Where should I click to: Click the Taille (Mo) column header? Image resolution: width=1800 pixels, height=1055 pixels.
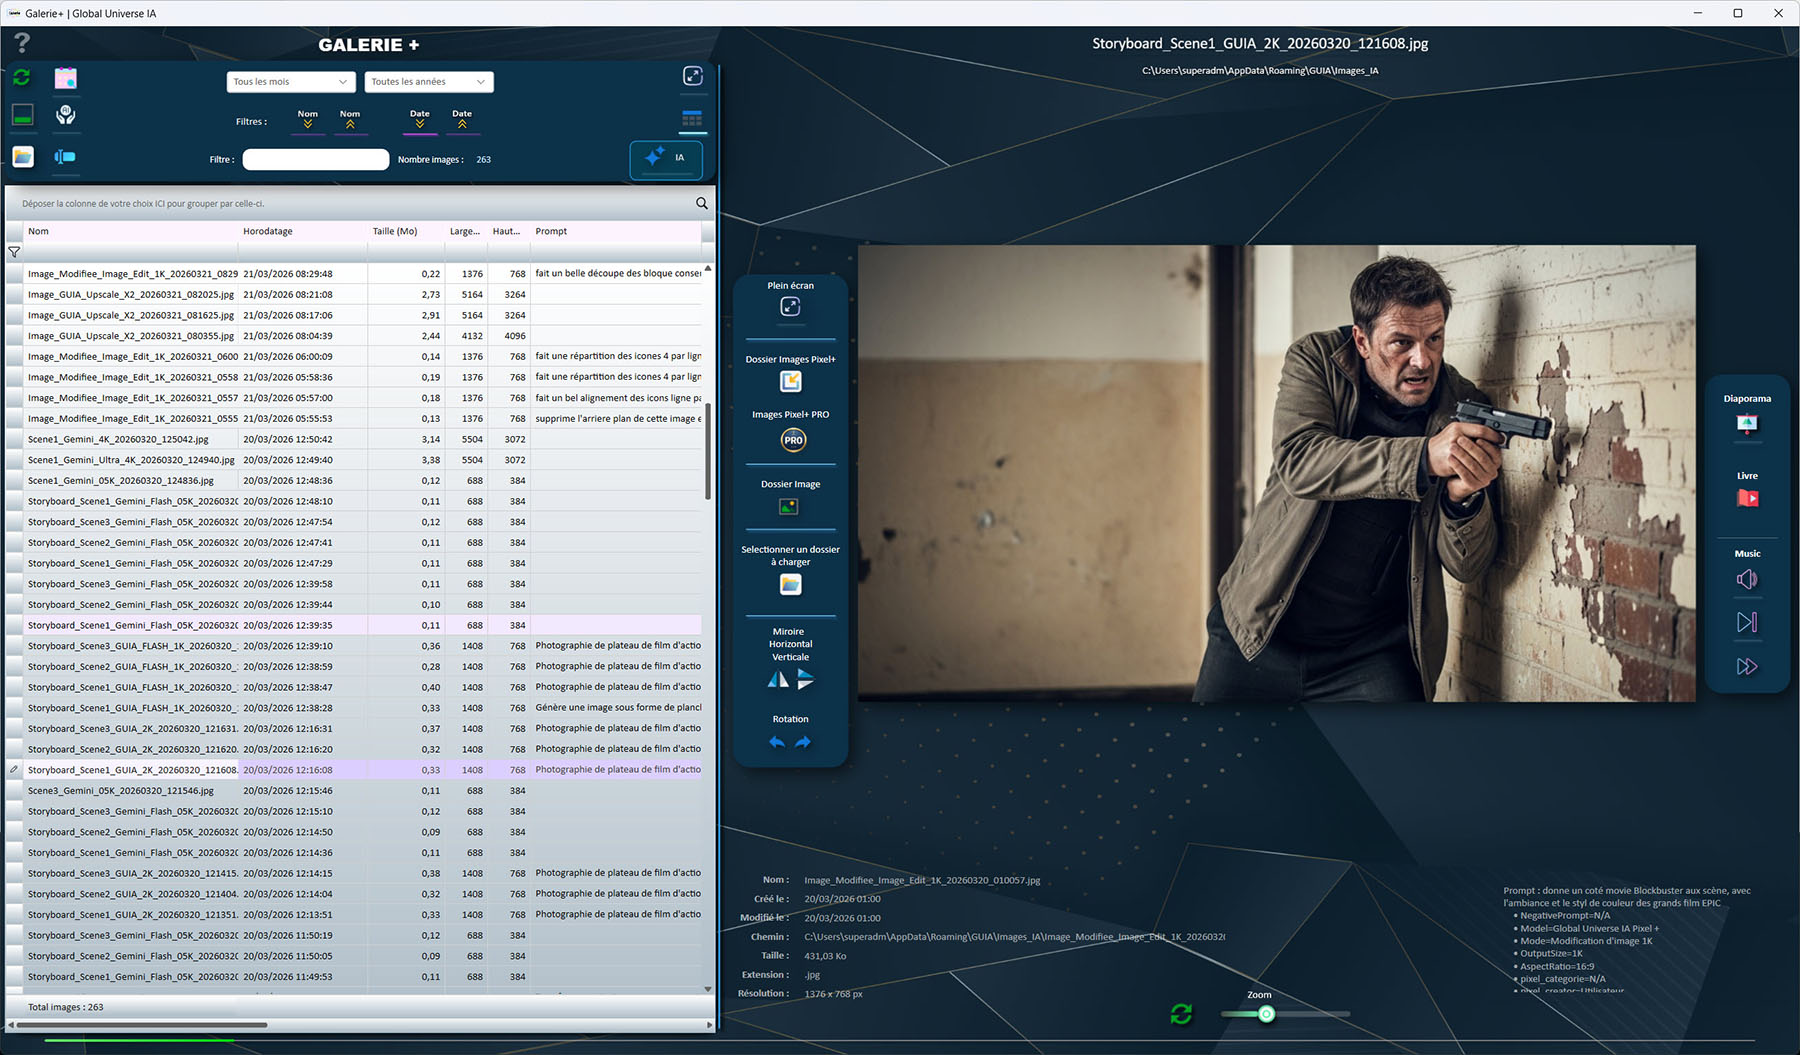pos(395,231)
